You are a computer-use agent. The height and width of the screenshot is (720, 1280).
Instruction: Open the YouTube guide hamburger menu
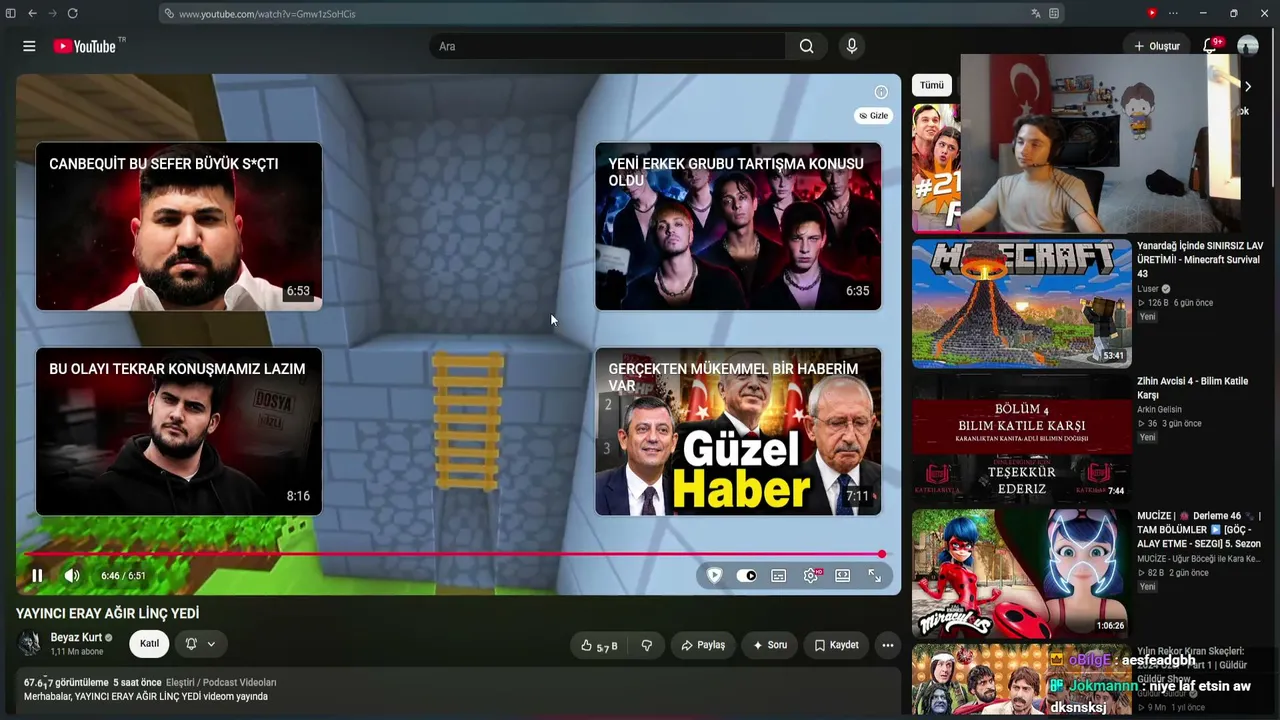click(29, 46)
